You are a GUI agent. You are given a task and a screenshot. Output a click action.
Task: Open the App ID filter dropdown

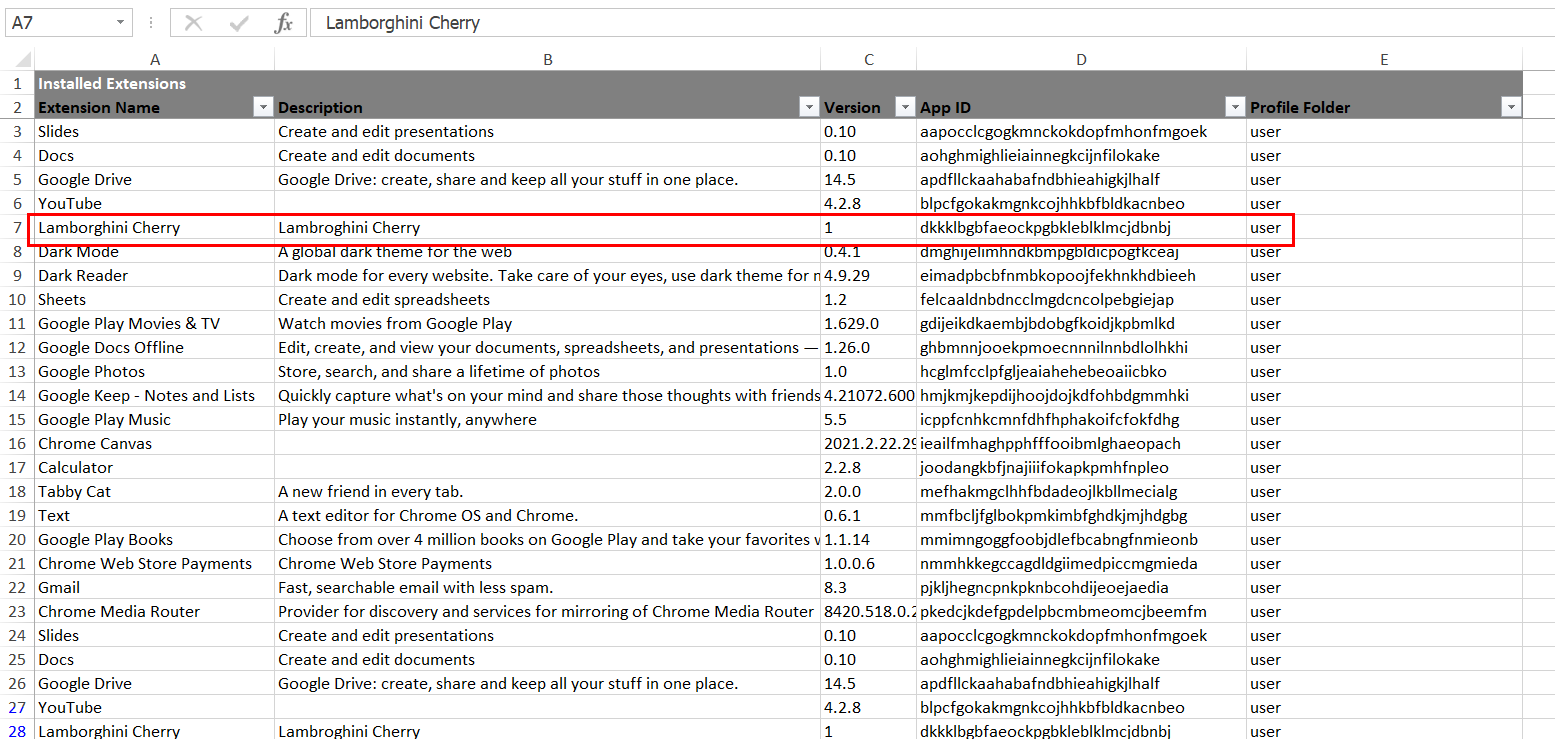[x=1235, y=107]
